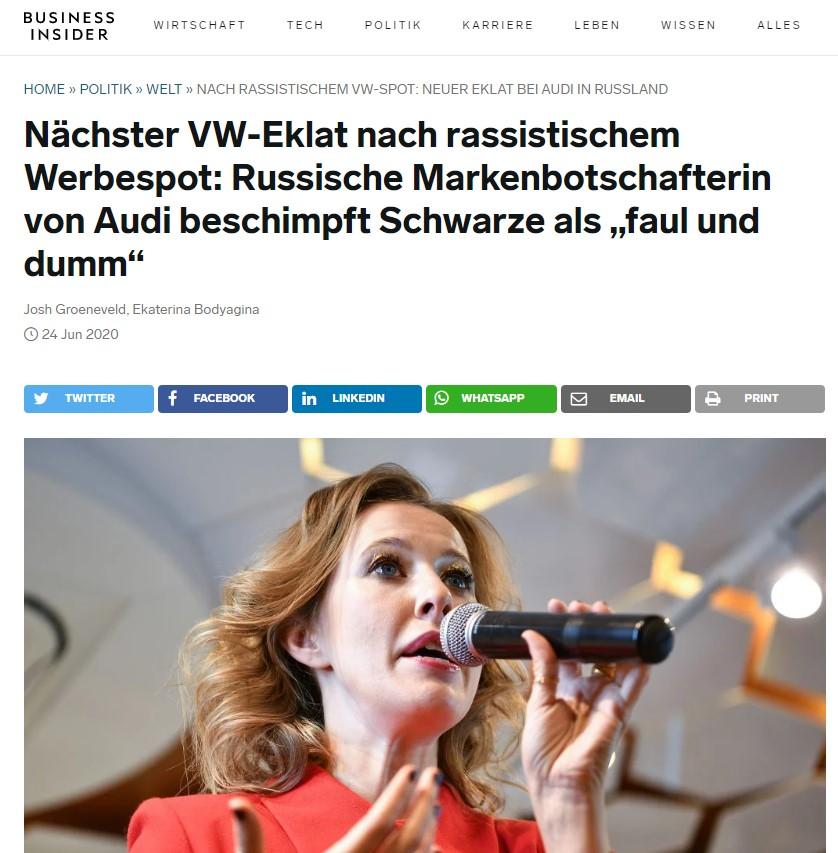Open the Wirtschaft menu section
The image size is (838, 853).
coord(200,25)
